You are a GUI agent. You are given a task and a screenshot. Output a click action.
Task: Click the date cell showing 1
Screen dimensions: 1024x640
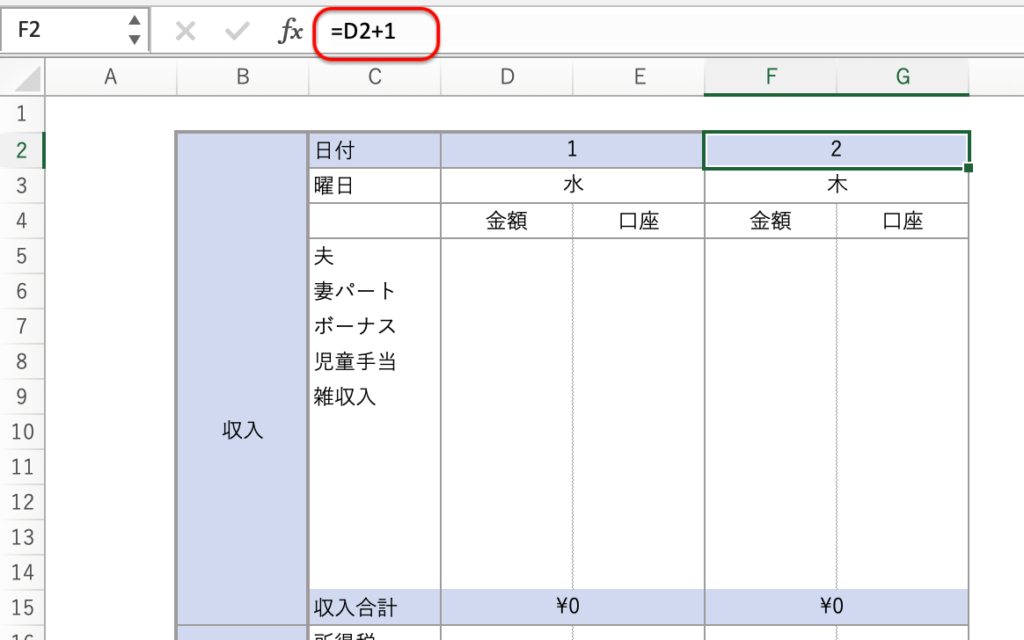(x=572, y=150)
